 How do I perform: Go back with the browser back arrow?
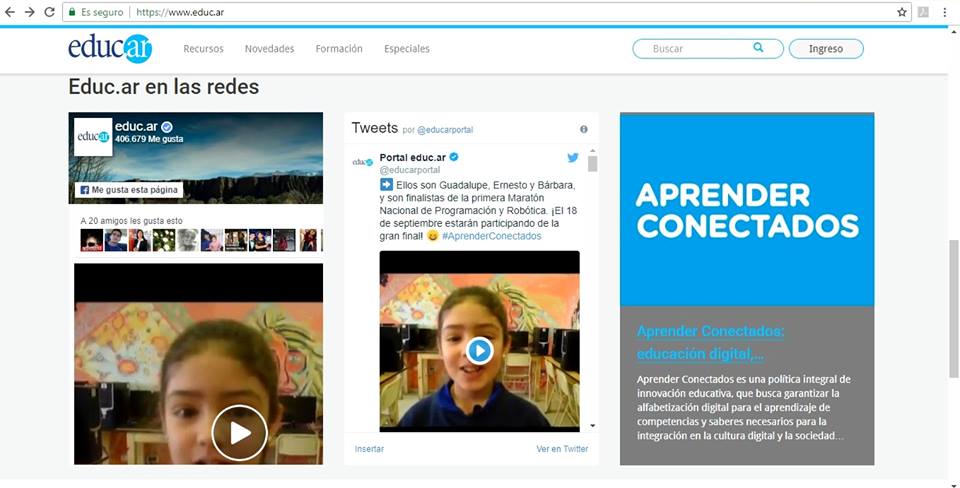coord(10,12)
